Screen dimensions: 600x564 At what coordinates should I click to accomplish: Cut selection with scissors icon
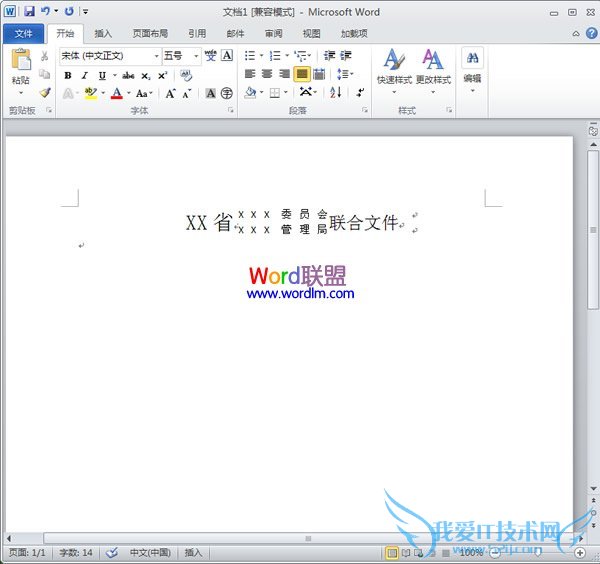tap(44, 56)
